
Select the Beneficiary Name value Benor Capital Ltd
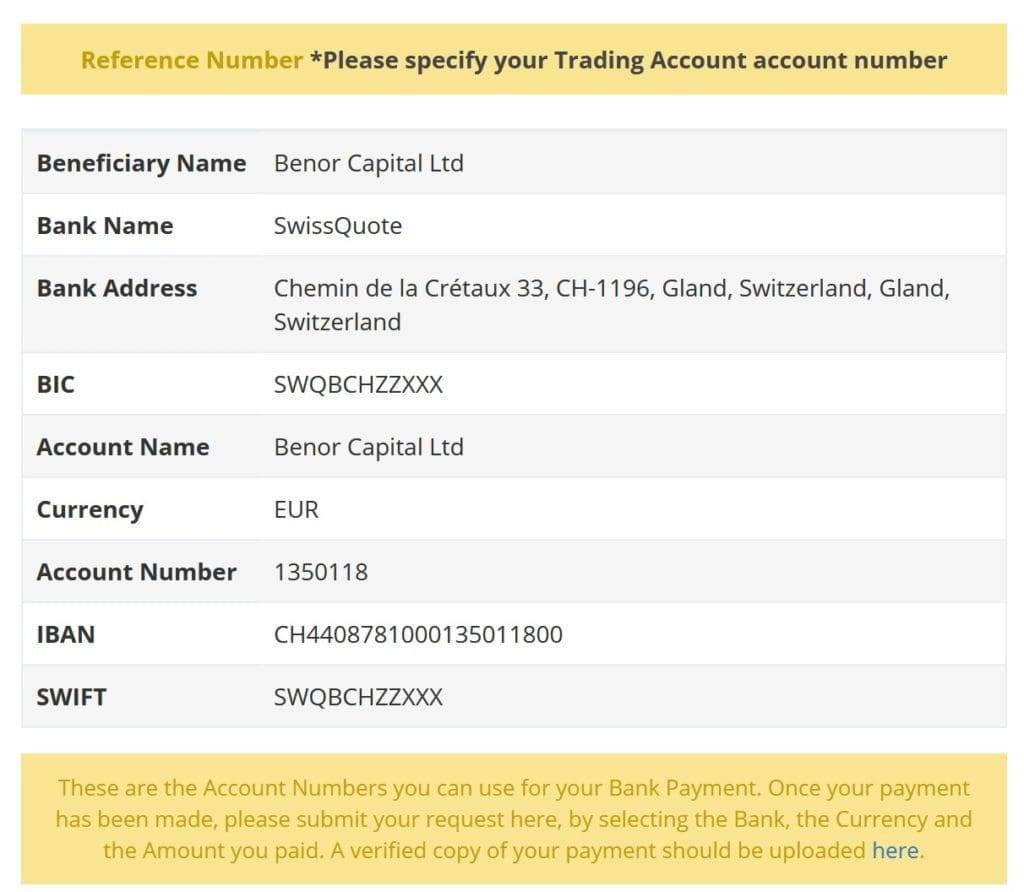pyautogui.click(x=368, y=163)
